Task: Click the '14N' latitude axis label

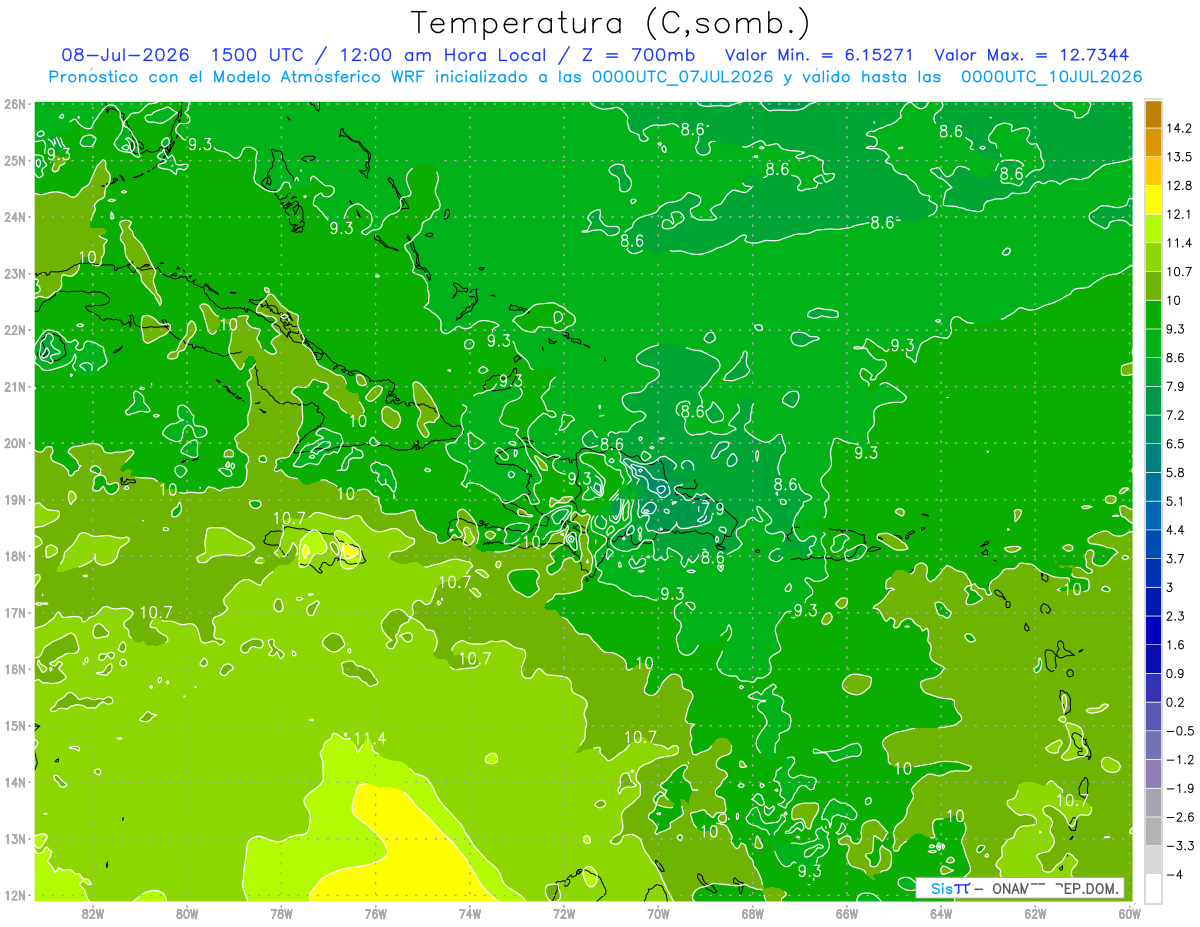Action: pyautogui.click(x=15, y=782)
